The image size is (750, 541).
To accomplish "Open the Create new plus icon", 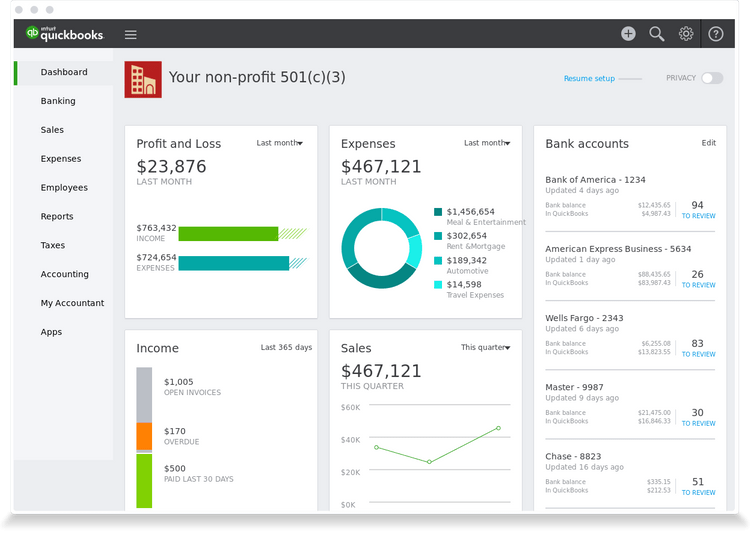I will pyautogui.click(x=628, y=34).
